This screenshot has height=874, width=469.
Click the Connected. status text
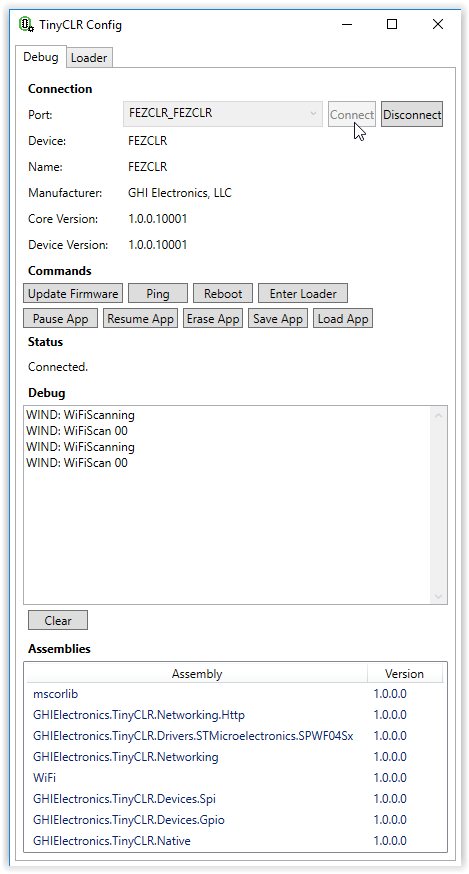coord(58,367)
